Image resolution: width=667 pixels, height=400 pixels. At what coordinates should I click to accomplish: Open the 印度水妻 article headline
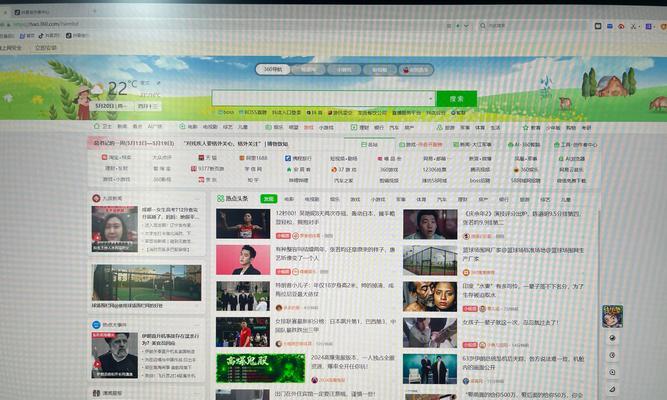click(x=523, y=291)
